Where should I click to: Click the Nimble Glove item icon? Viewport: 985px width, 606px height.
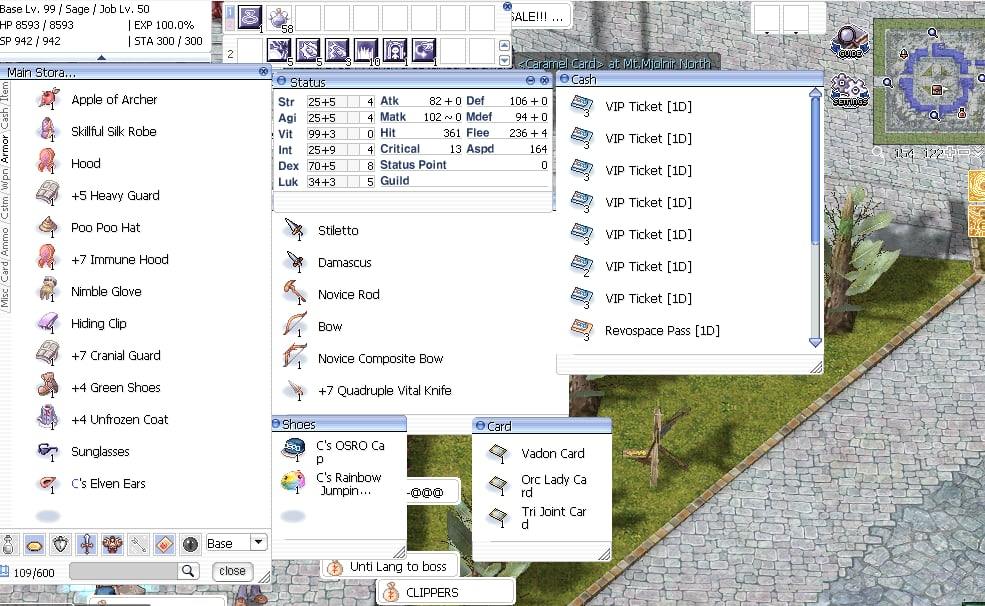(48, 290)
